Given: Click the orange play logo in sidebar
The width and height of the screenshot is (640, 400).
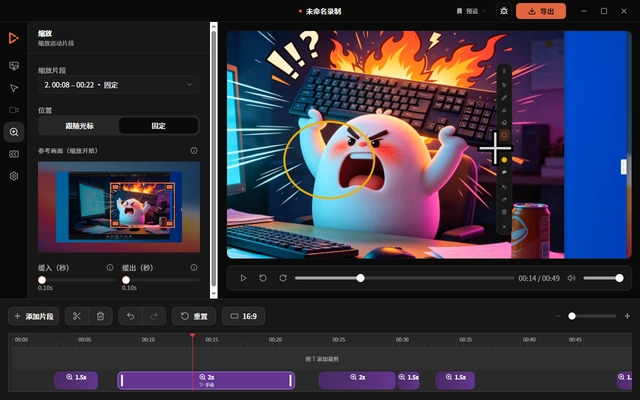Looking at the screenshot, I should click(x=13, y=38).
